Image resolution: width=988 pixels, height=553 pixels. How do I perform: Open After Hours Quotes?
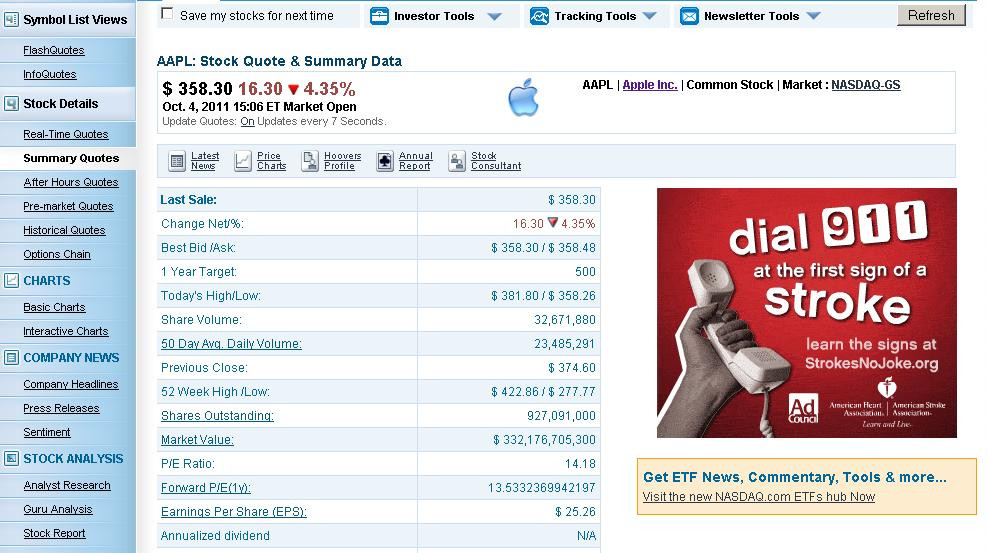click(71, 182)
